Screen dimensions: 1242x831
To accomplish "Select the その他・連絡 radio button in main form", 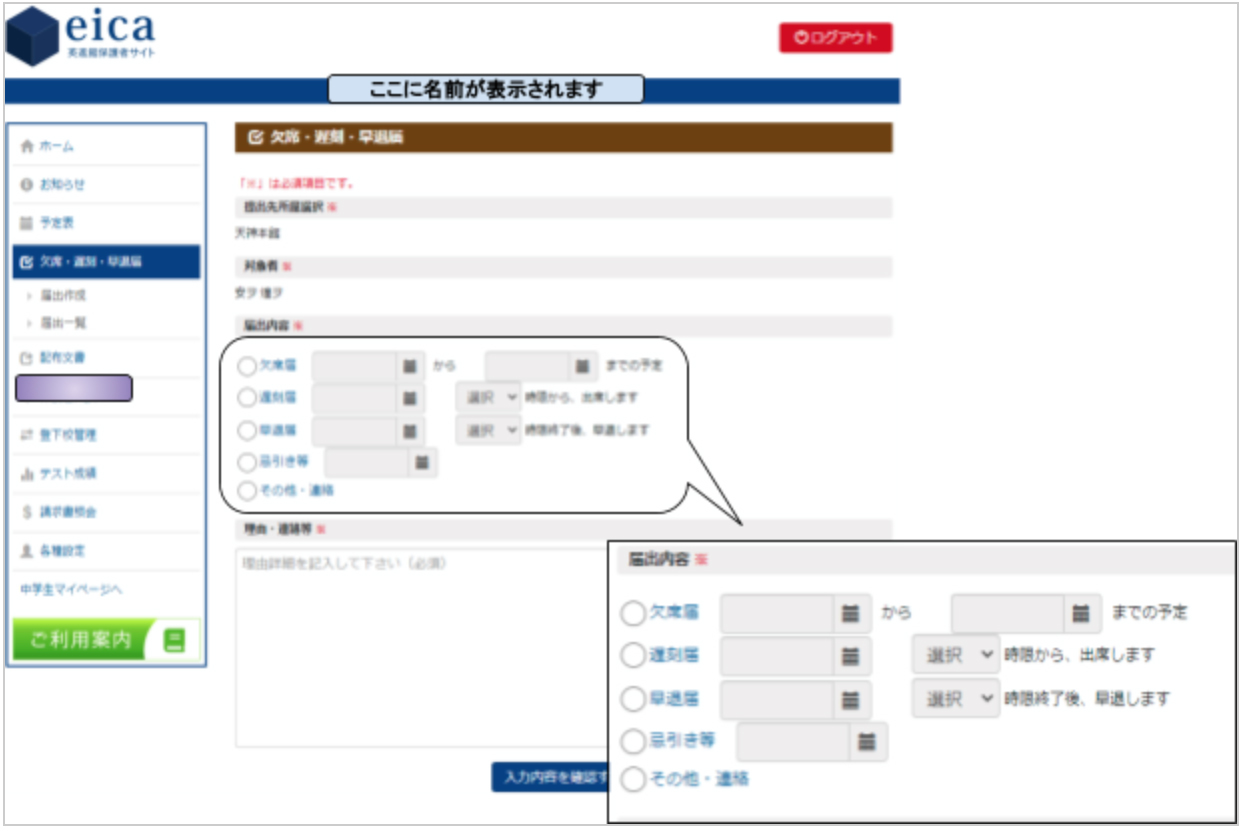I will pos(247,491).
